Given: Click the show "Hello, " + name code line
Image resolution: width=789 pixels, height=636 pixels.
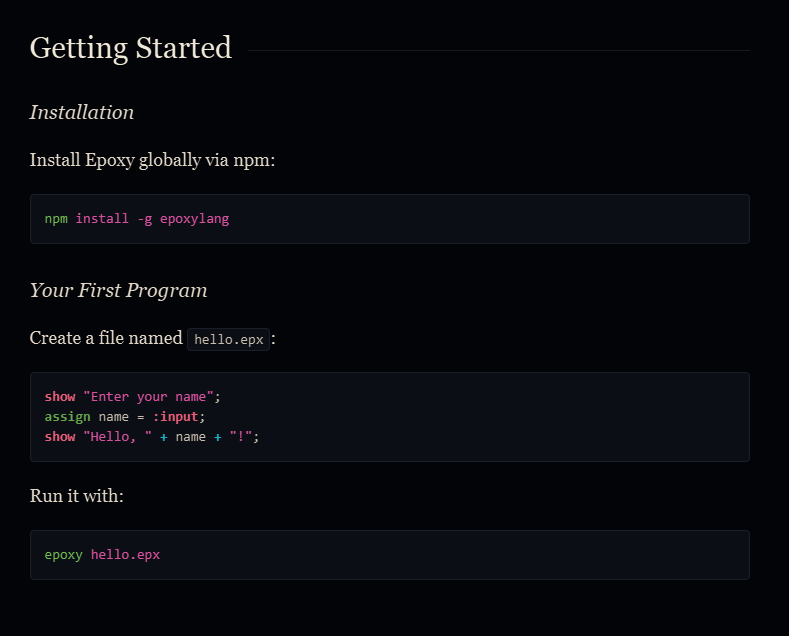Looking at the screenshot, I should tap(152, 437).
